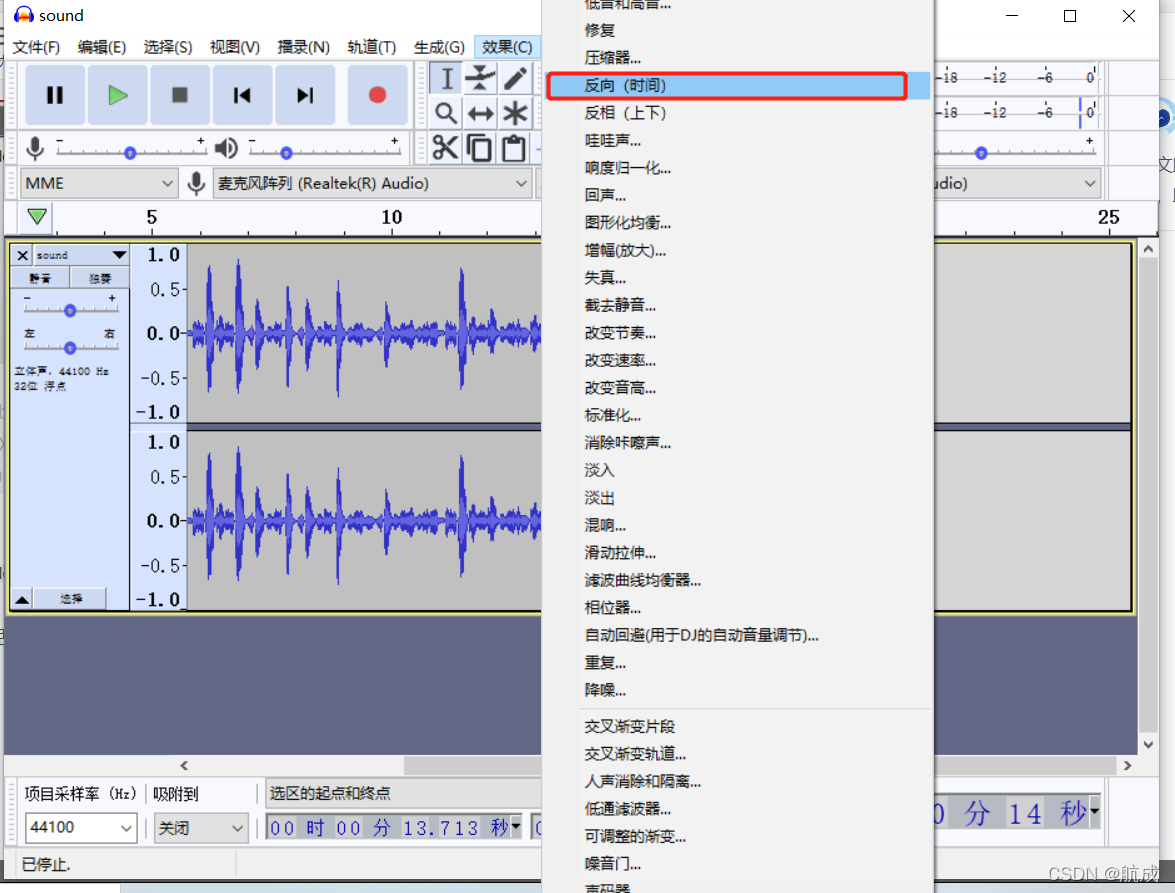Solo the sound track
This screenshot has height=893, width=1175.
tap(100, 279)
